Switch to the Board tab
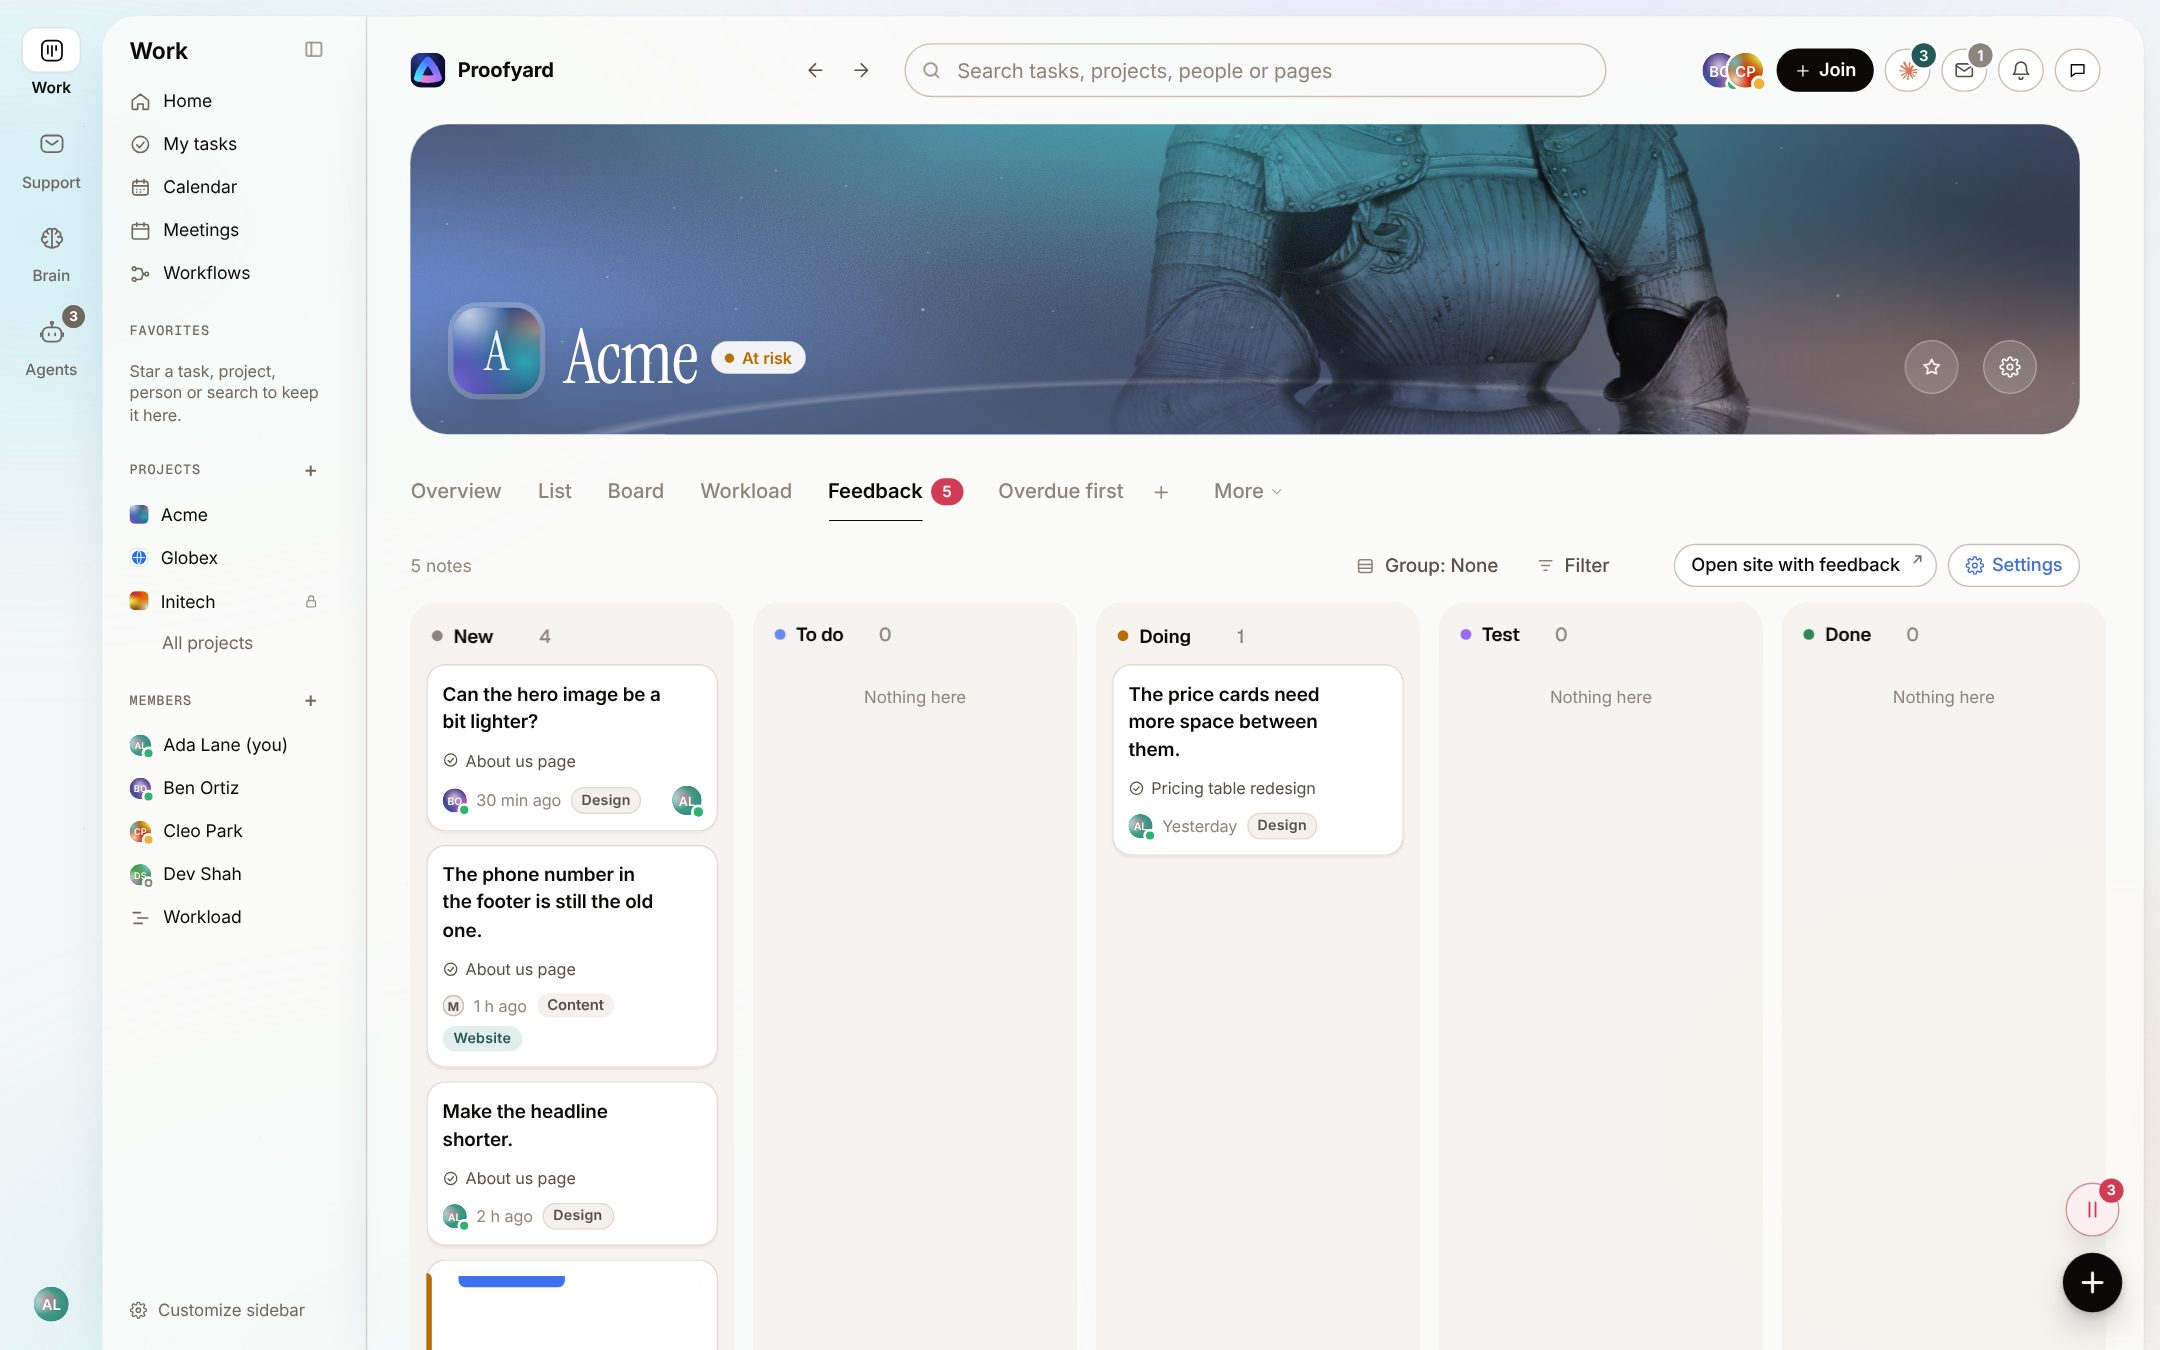2160x1350 pixels. [635, 491]
